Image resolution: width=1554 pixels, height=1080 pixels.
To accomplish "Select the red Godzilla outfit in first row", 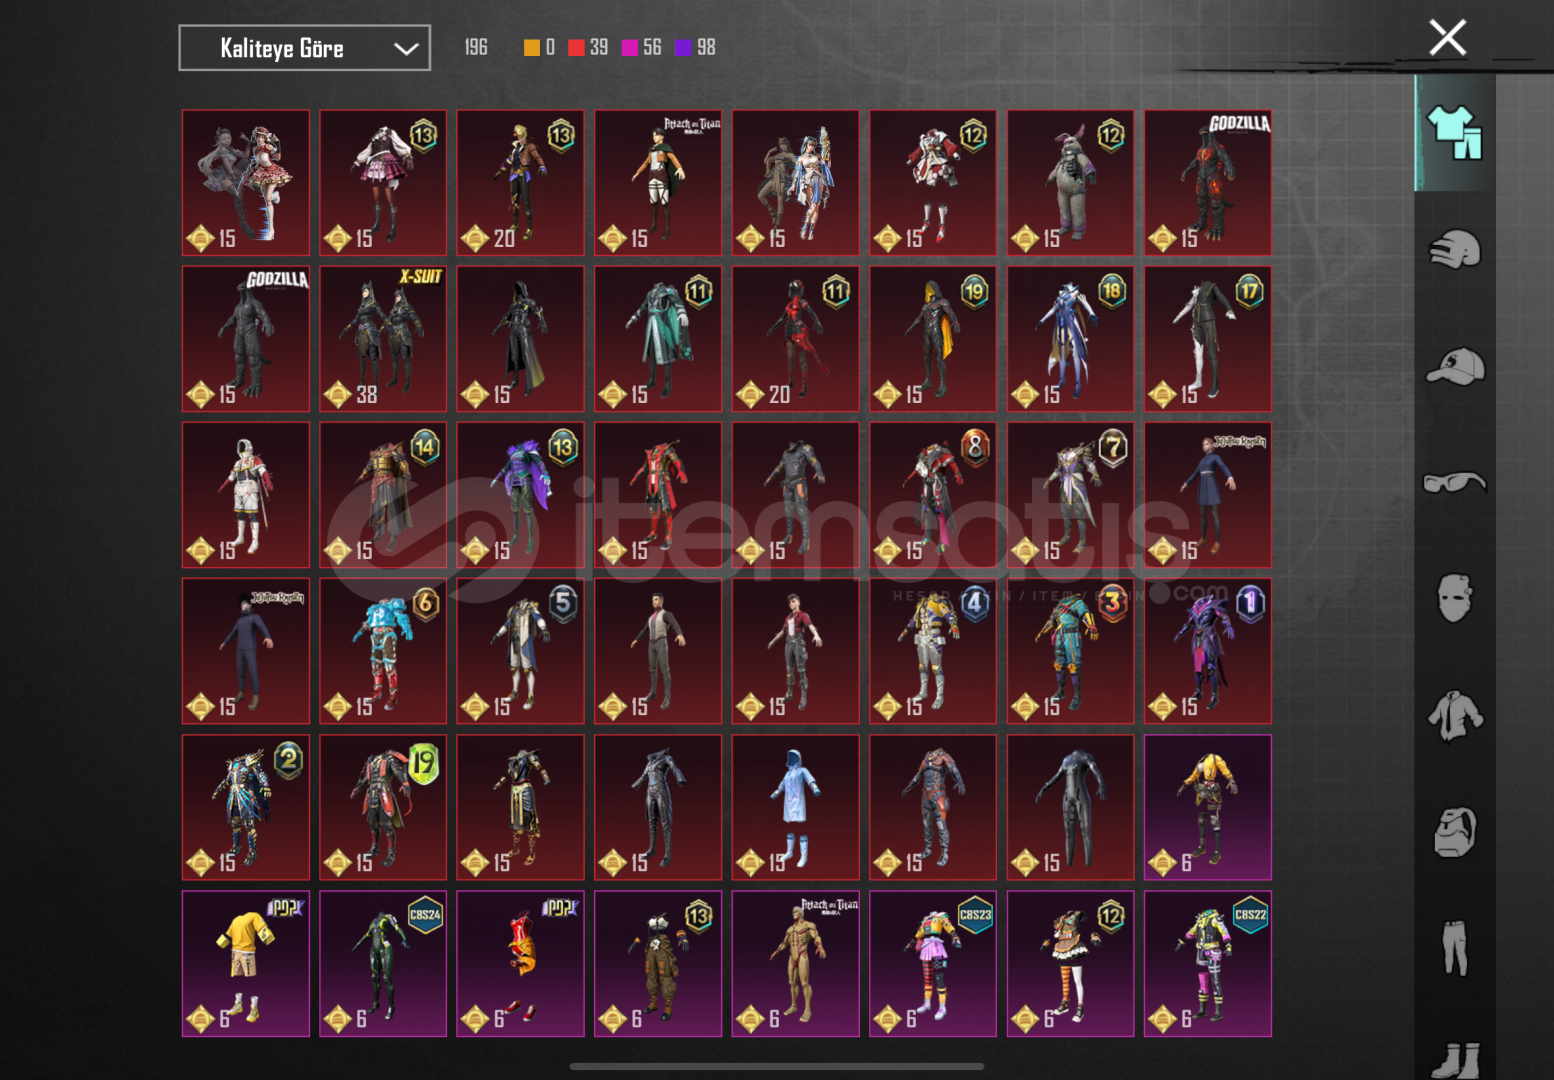I will point(1208,183).
